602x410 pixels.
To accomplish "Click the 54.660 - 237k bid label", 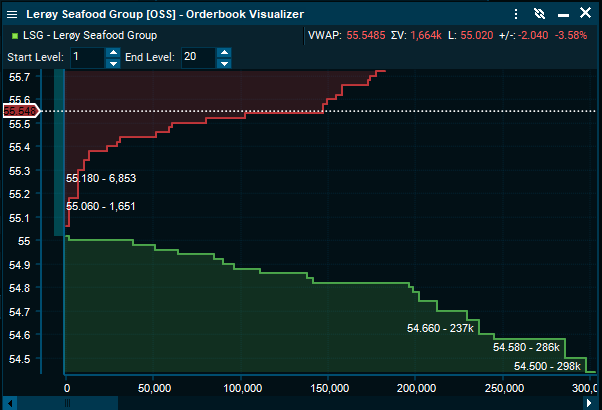I will 440,327.
